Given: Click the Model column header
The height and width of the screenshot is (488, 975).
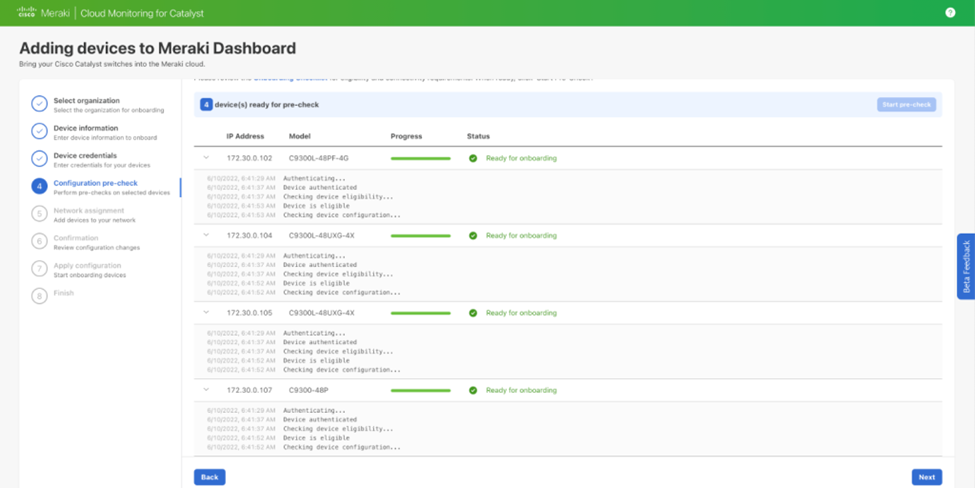Looking at the screenshot, I should 300,136.
